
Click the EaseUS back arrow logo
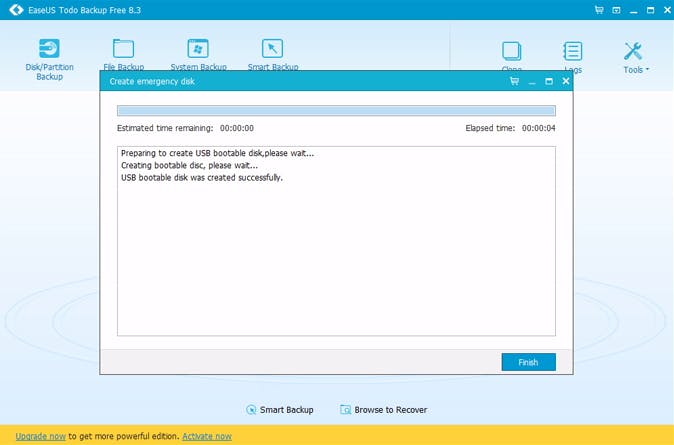[16, 9]
